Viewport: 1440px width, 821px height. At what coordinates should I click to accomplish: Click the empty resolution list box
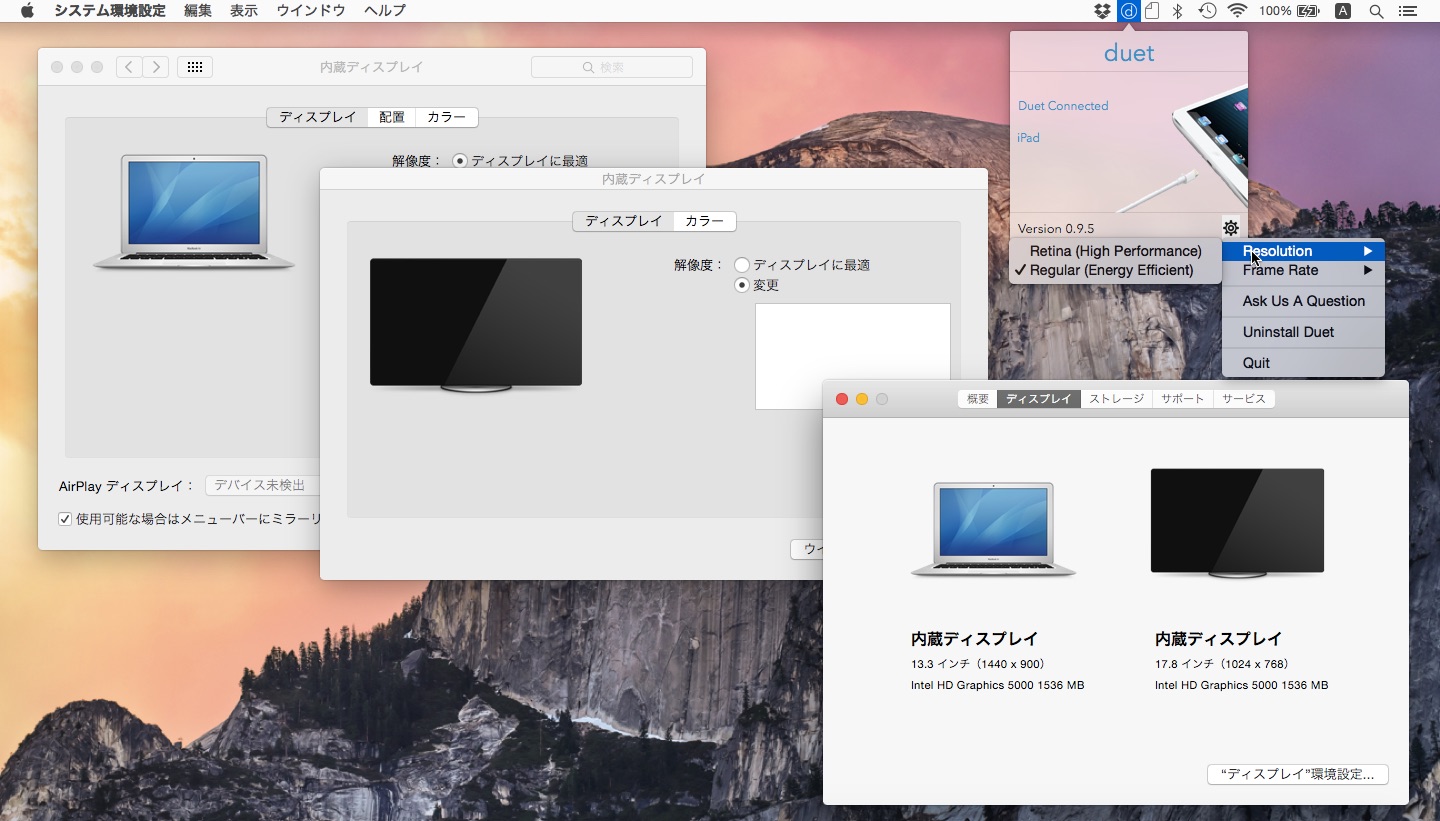tap(852, 356)
